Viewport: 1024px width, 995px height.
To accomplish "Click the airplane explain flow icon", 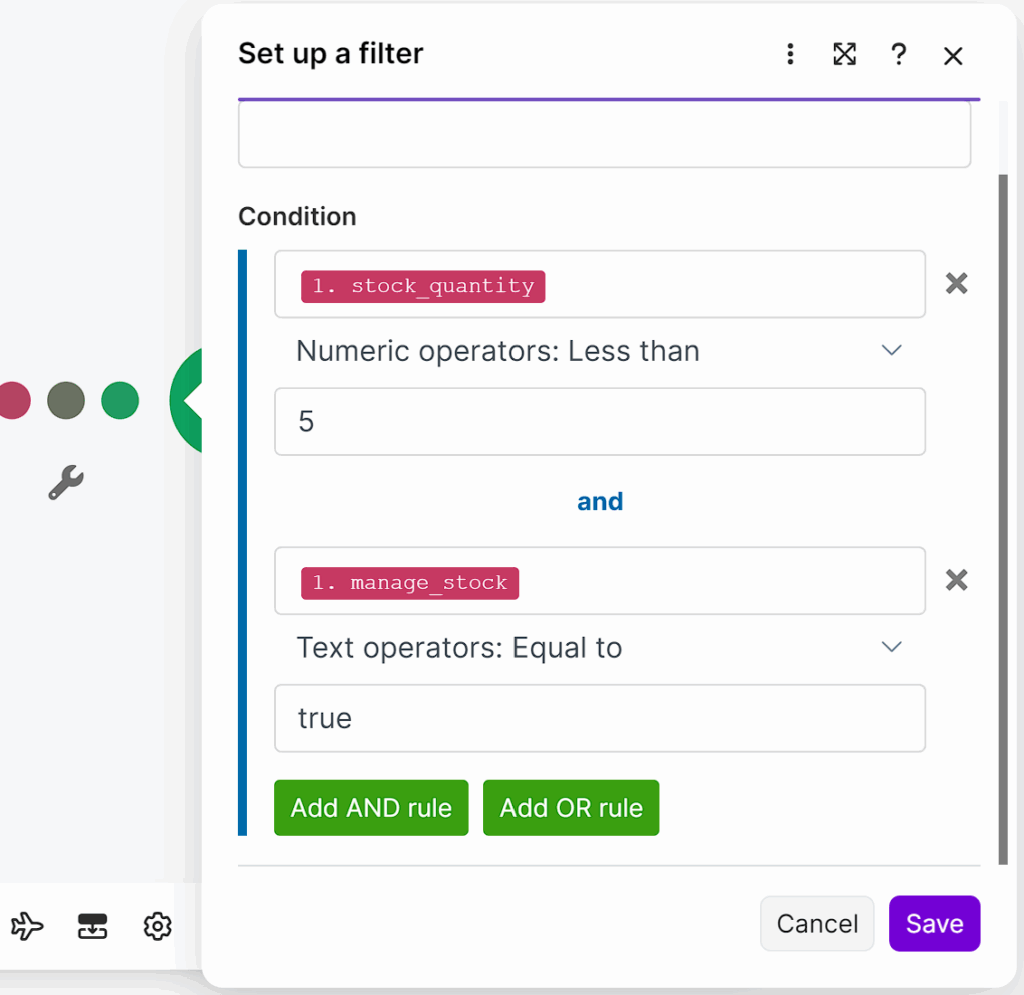I will click(28, 927).
